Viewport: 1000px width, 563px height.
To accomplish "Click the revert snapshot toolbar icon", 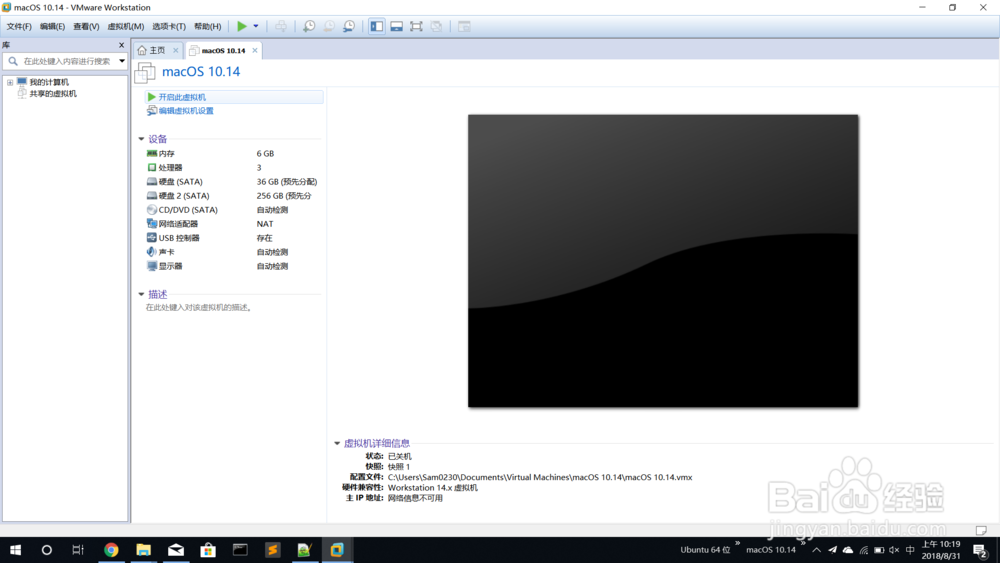I will click(328, 26).
